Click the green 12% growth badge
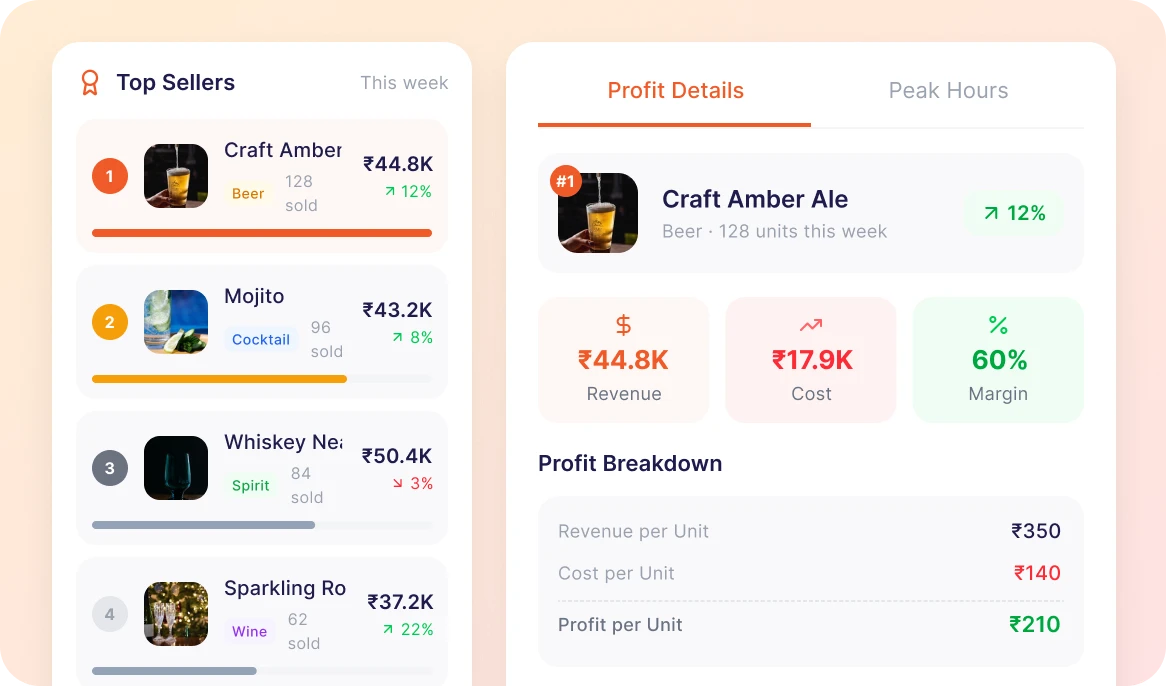Screen dimensions: 1166x686 (1014, 213)
